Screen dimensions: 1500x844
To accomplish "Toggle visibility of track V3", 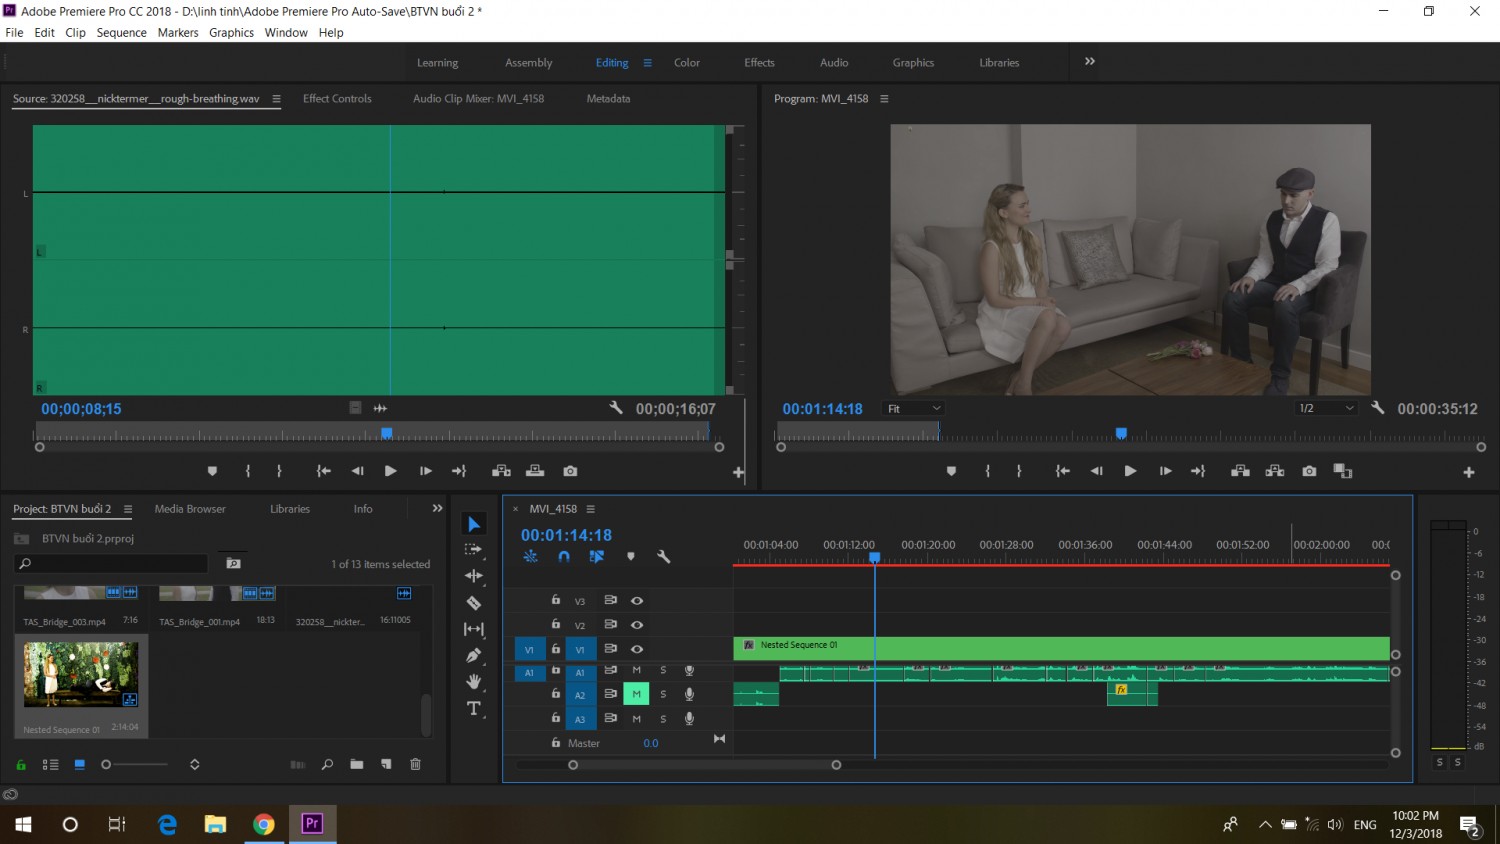I will pyautogui.click(x=636, y=601).
